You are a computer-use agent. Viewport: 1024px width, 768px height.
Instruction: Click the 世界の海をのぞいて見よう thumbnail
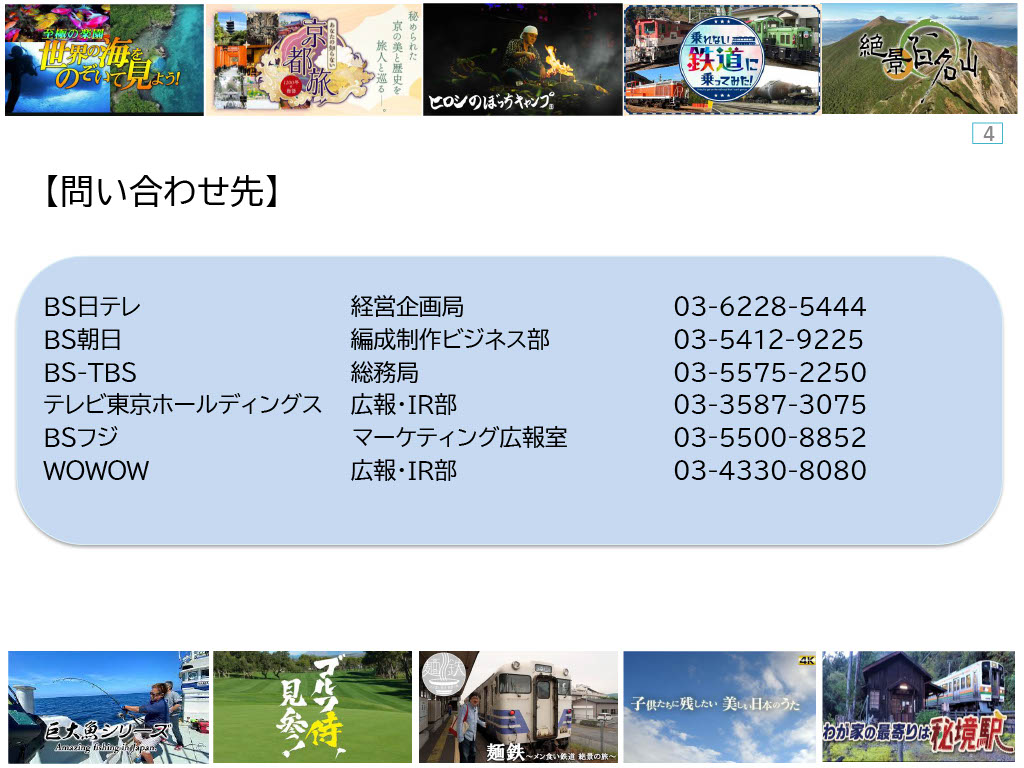coord(104,60)
